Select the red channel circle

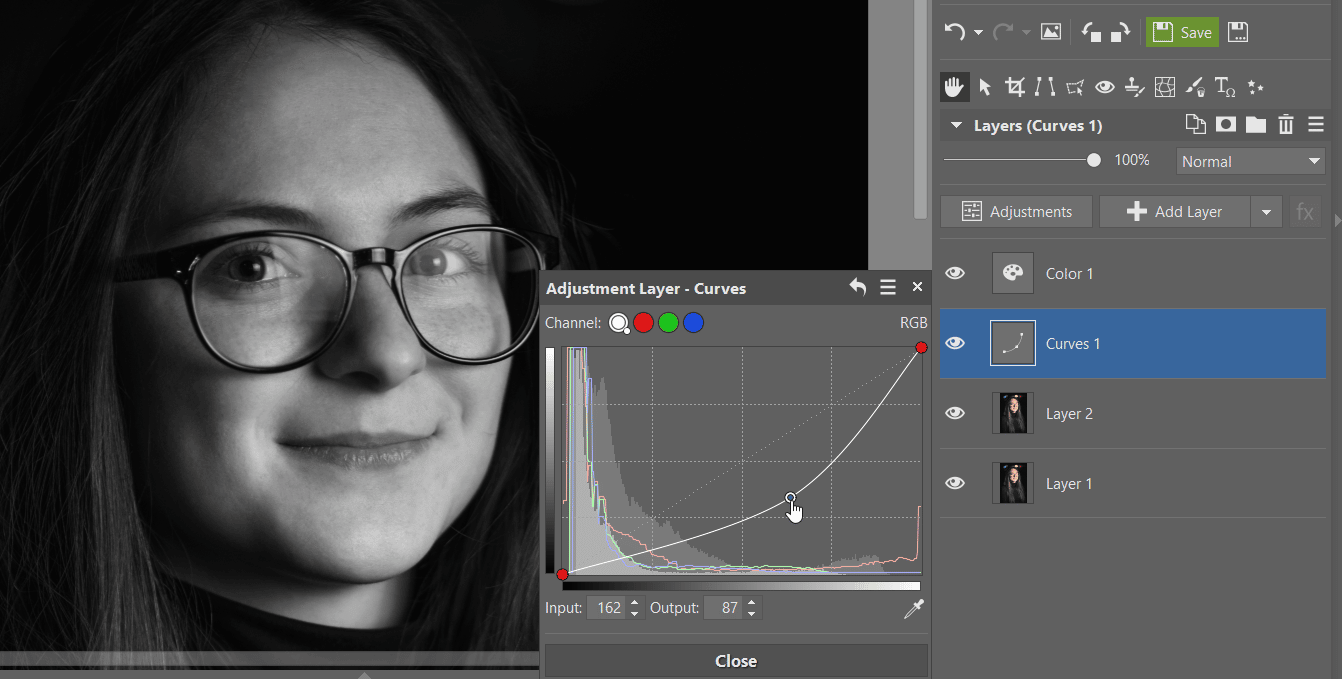tap(643, 323)
